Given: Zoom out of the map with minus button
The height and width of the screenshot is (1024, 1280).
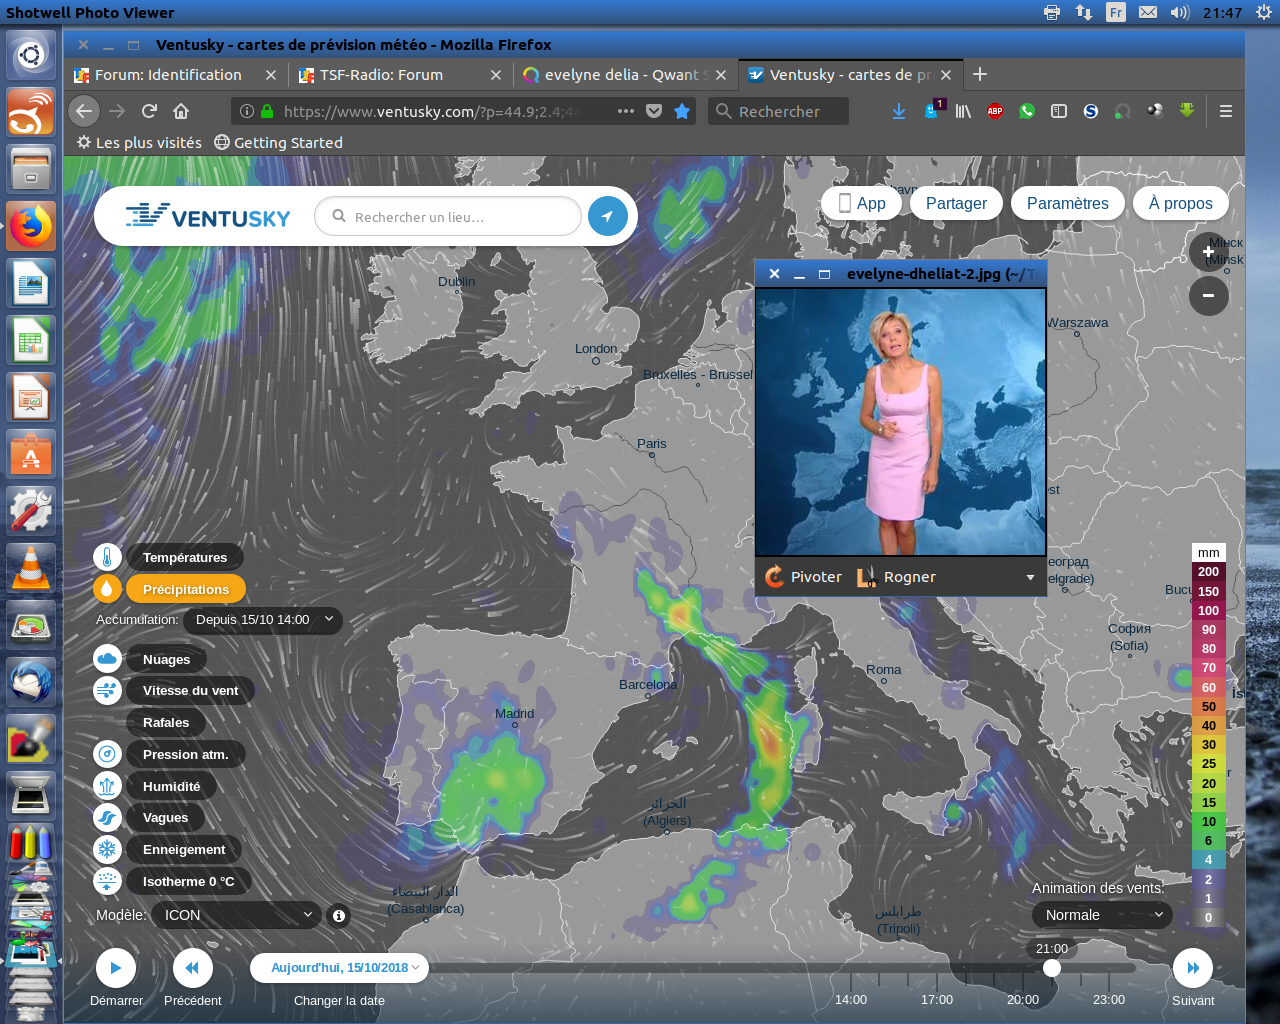Looking at the screenshot, I should pos(1208,296).
